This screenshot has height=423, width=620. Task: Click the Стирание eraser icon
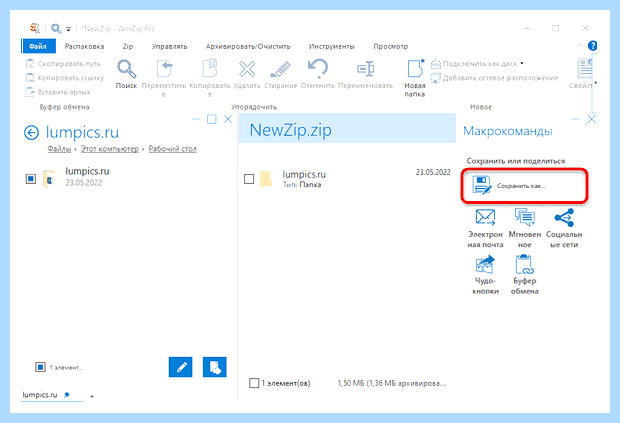coord(280,69)
